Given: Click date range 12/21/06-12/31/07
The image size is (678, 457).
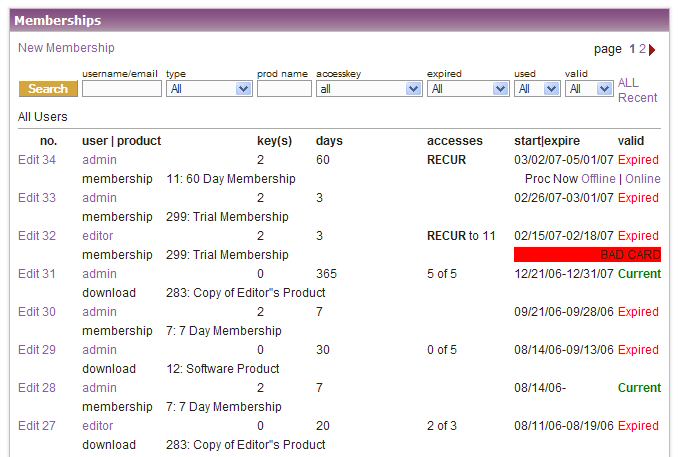Looking at the screenshot, I should pyautogui.click(x=564, y=274).
